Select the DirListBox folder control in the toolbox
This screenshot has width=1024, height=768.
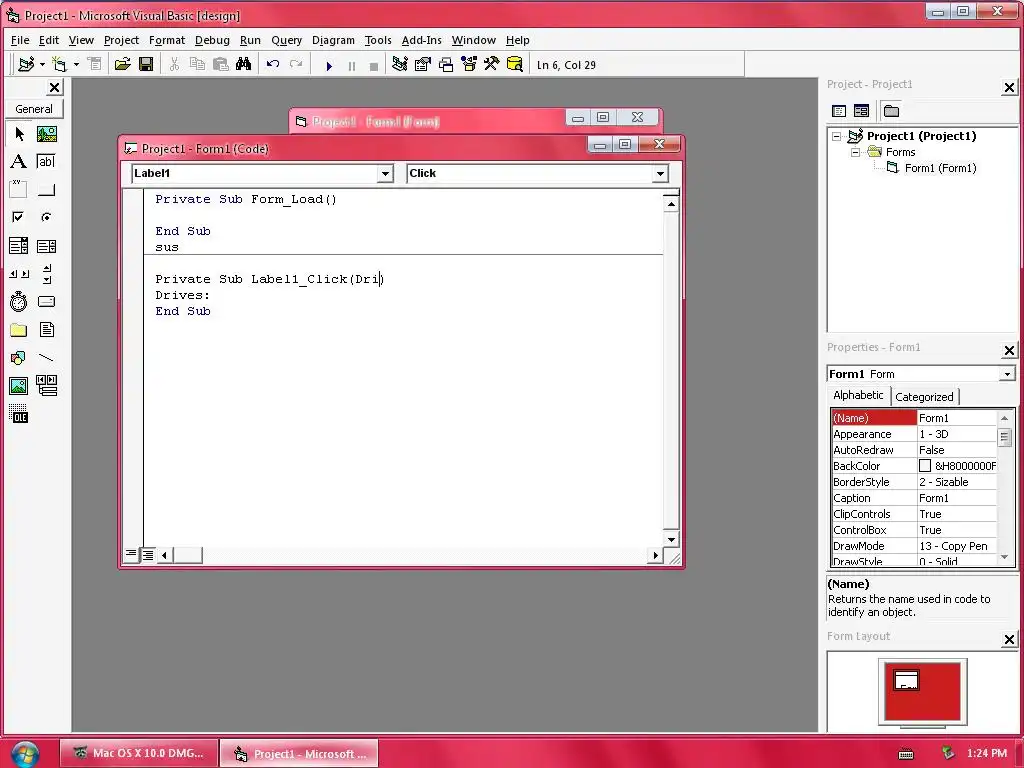(19, 330)
